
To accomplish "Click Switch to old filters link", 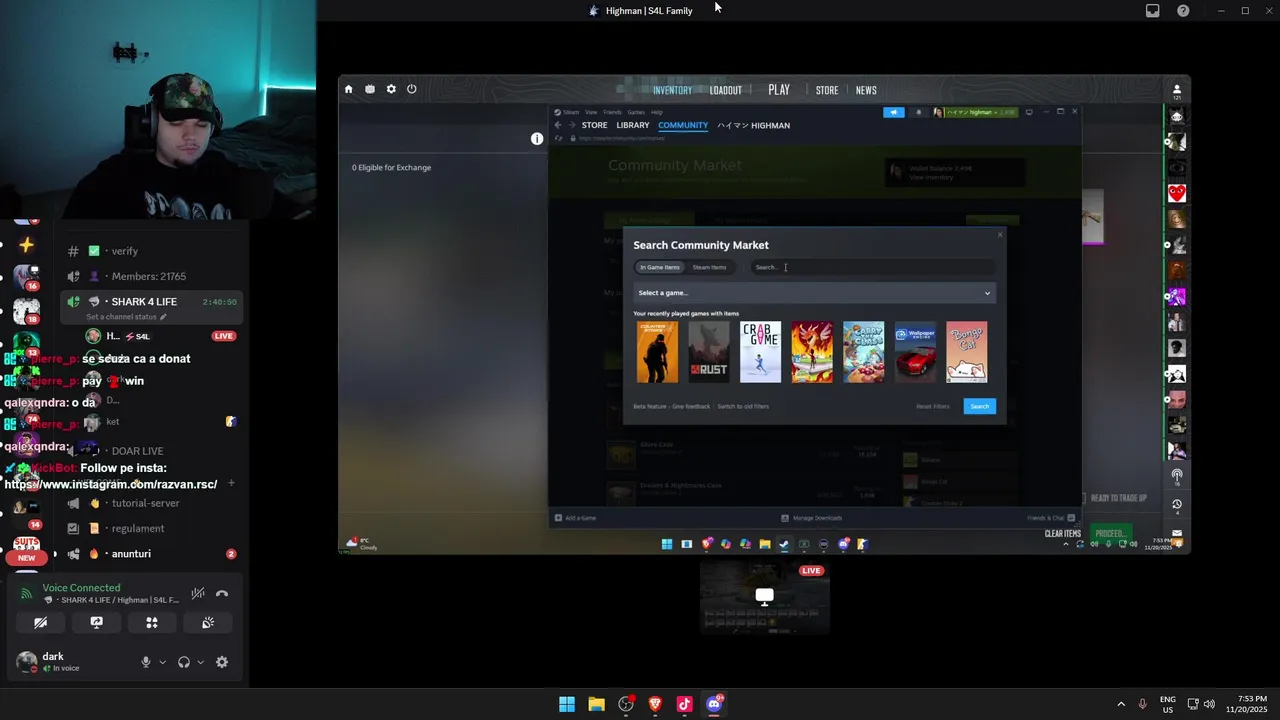I will tap(743, 406).
